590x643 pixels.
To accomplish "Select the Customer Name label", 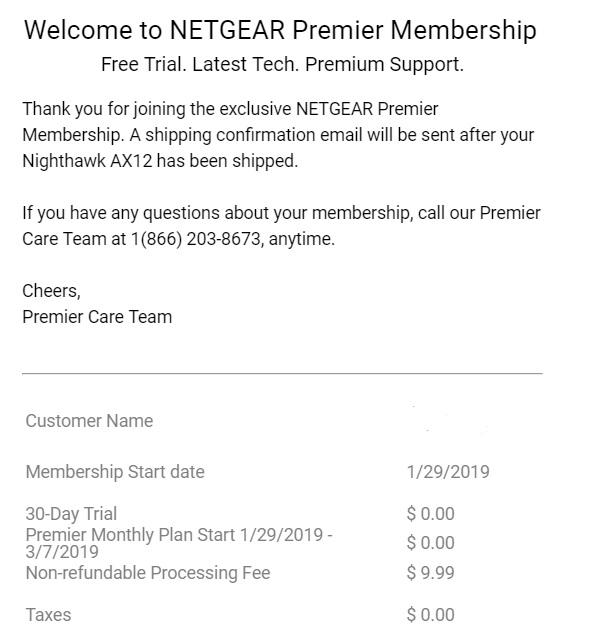I will point(89,421).
